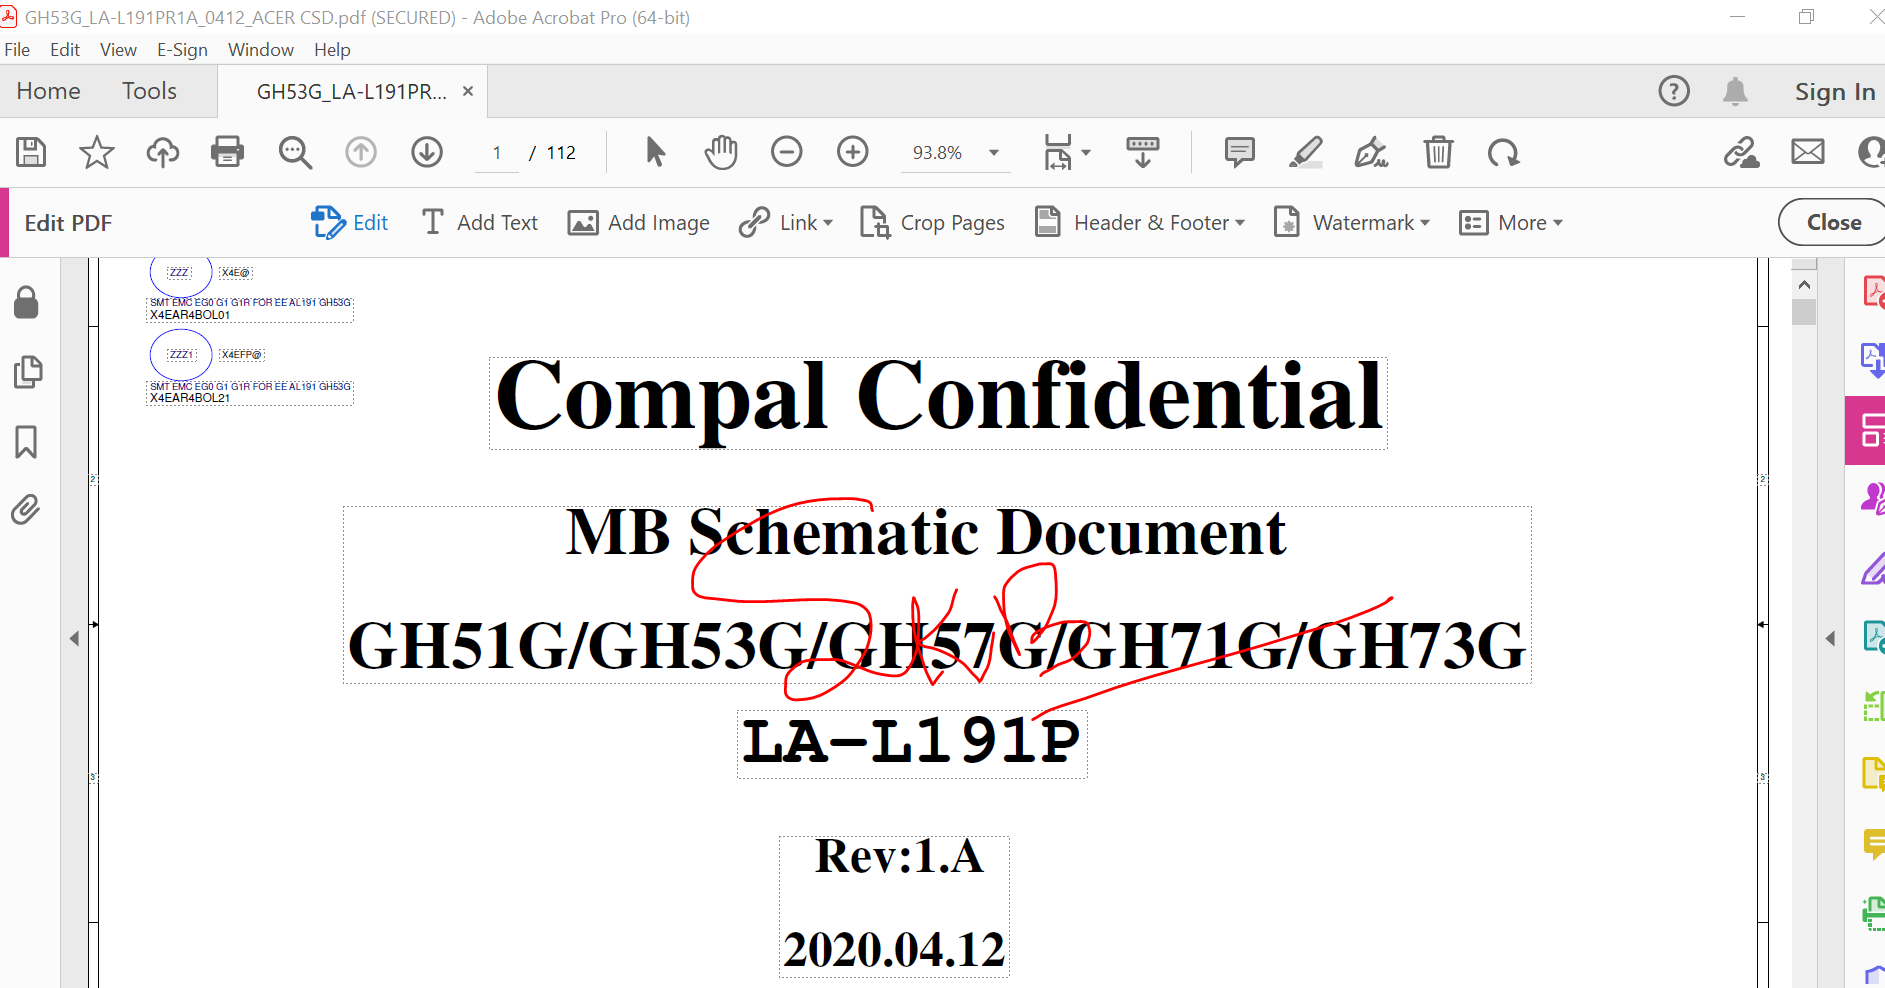The image size is (1885, 988).
Task: Select the highlighter pen tool
Action: pos(1306,152)
